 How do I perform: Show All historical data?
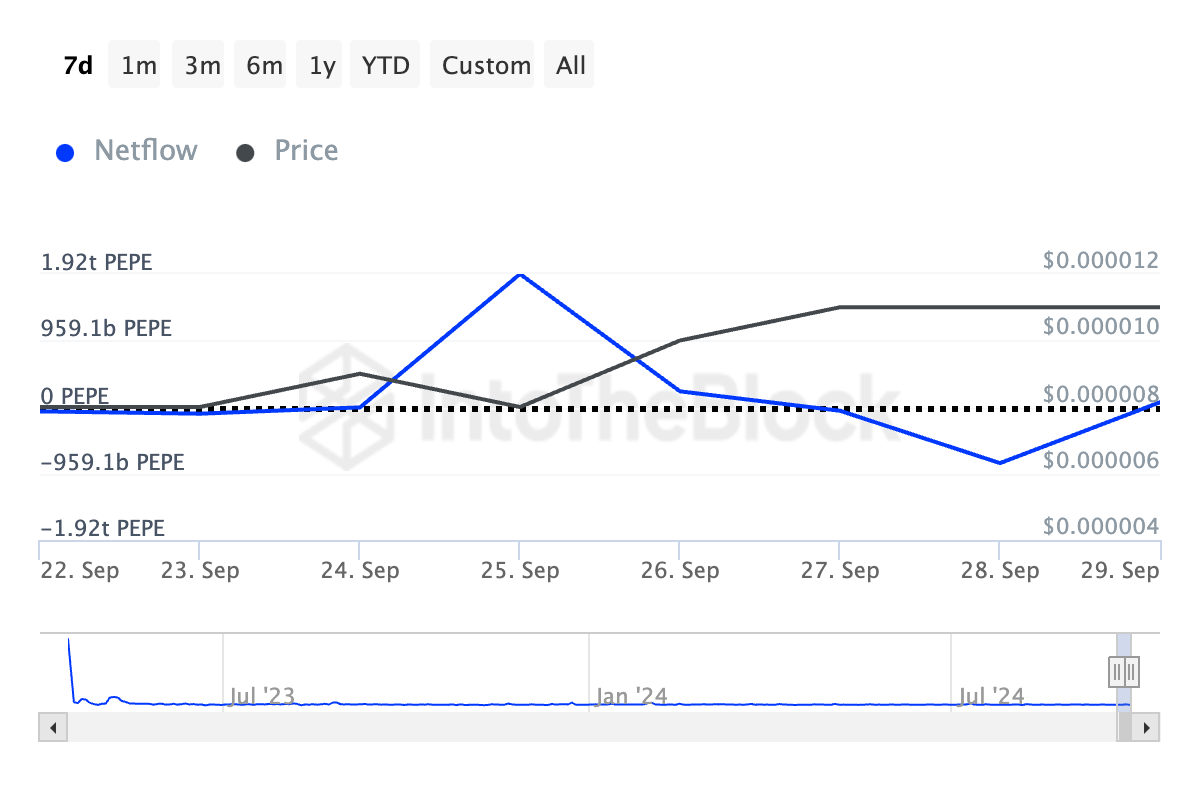coord(571,66)
